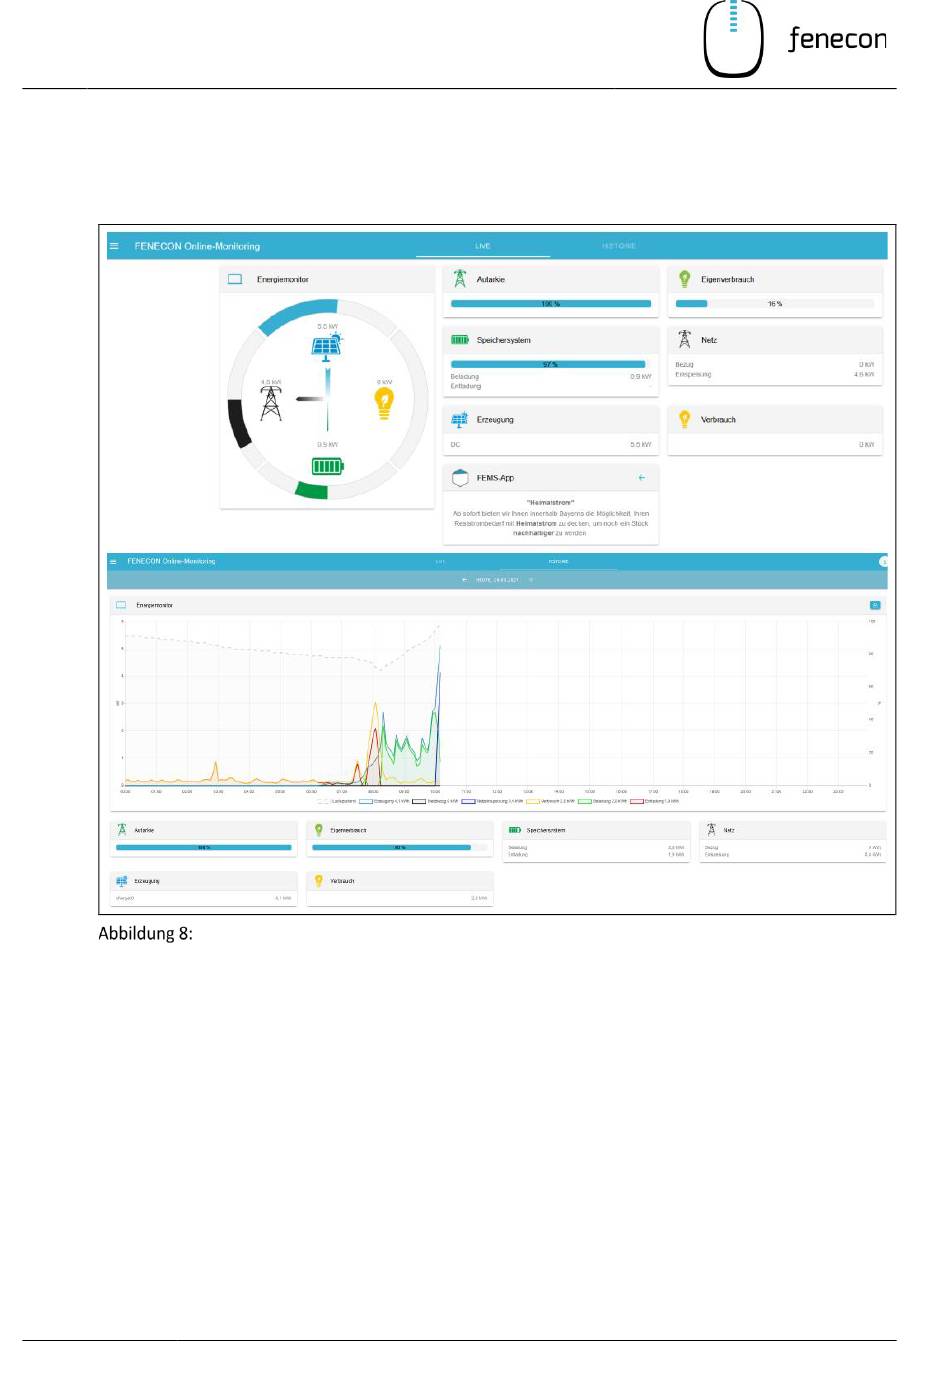Click the Eigenverbrauch bulb icon in history view
950x1397 pixels.
point(319,830)
